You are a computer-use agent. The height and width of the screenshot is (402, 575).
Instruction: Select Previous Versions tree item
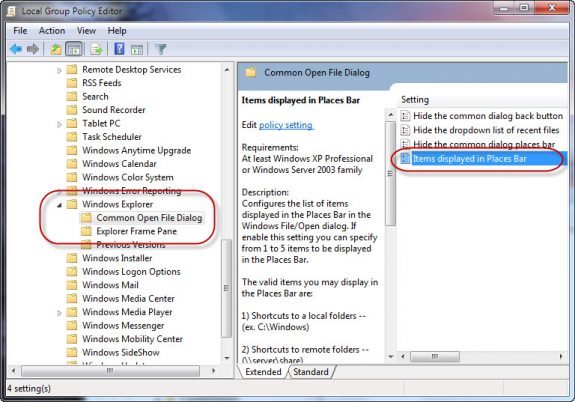pyautogui.click(x=131, y=245)
